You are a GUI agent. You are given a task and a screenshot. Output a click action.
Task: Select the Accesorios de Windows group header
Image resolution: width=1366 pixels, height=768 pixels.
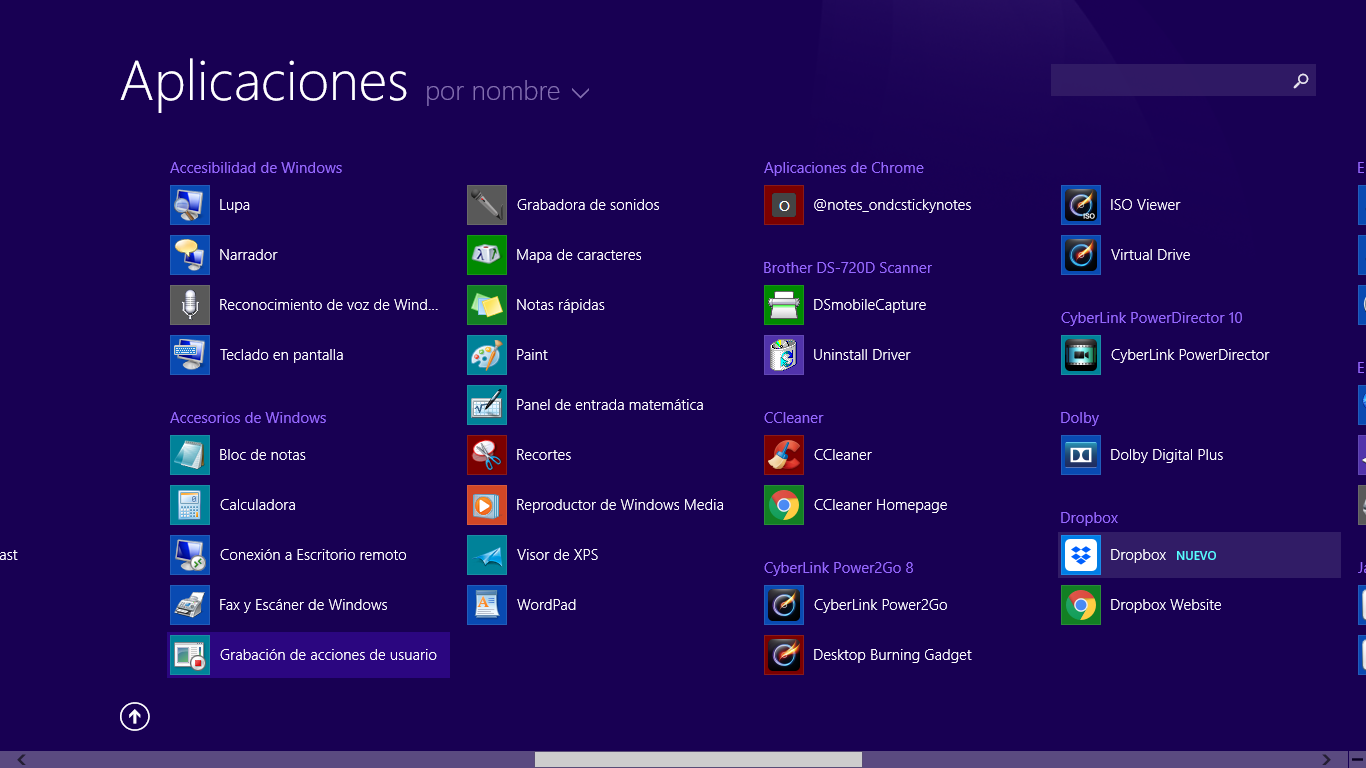248,418
